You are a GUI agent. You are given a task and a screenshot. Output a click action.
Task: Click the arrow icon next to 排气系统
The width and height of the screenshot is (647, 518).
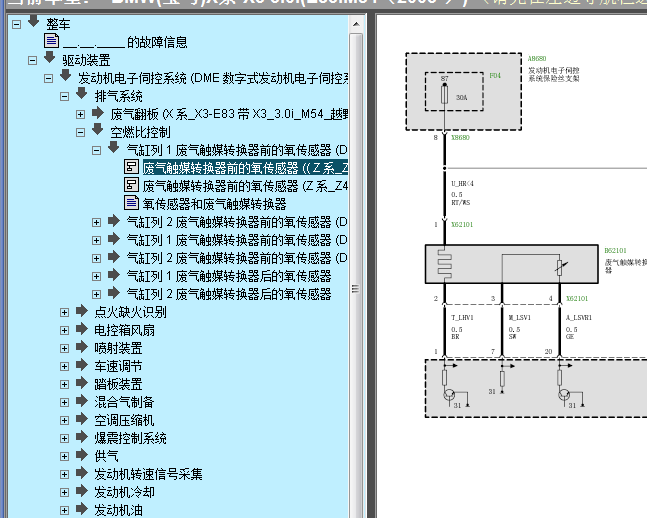82,96
